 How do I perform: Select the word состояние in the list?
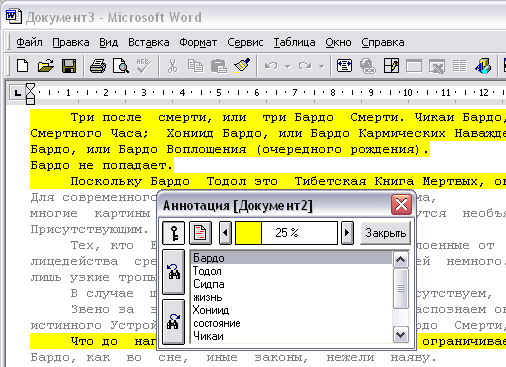[x=292, y=323]
